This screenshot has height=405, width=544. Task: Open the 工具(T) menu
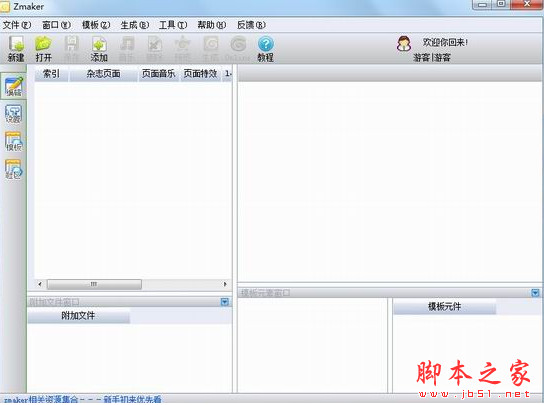173,25
